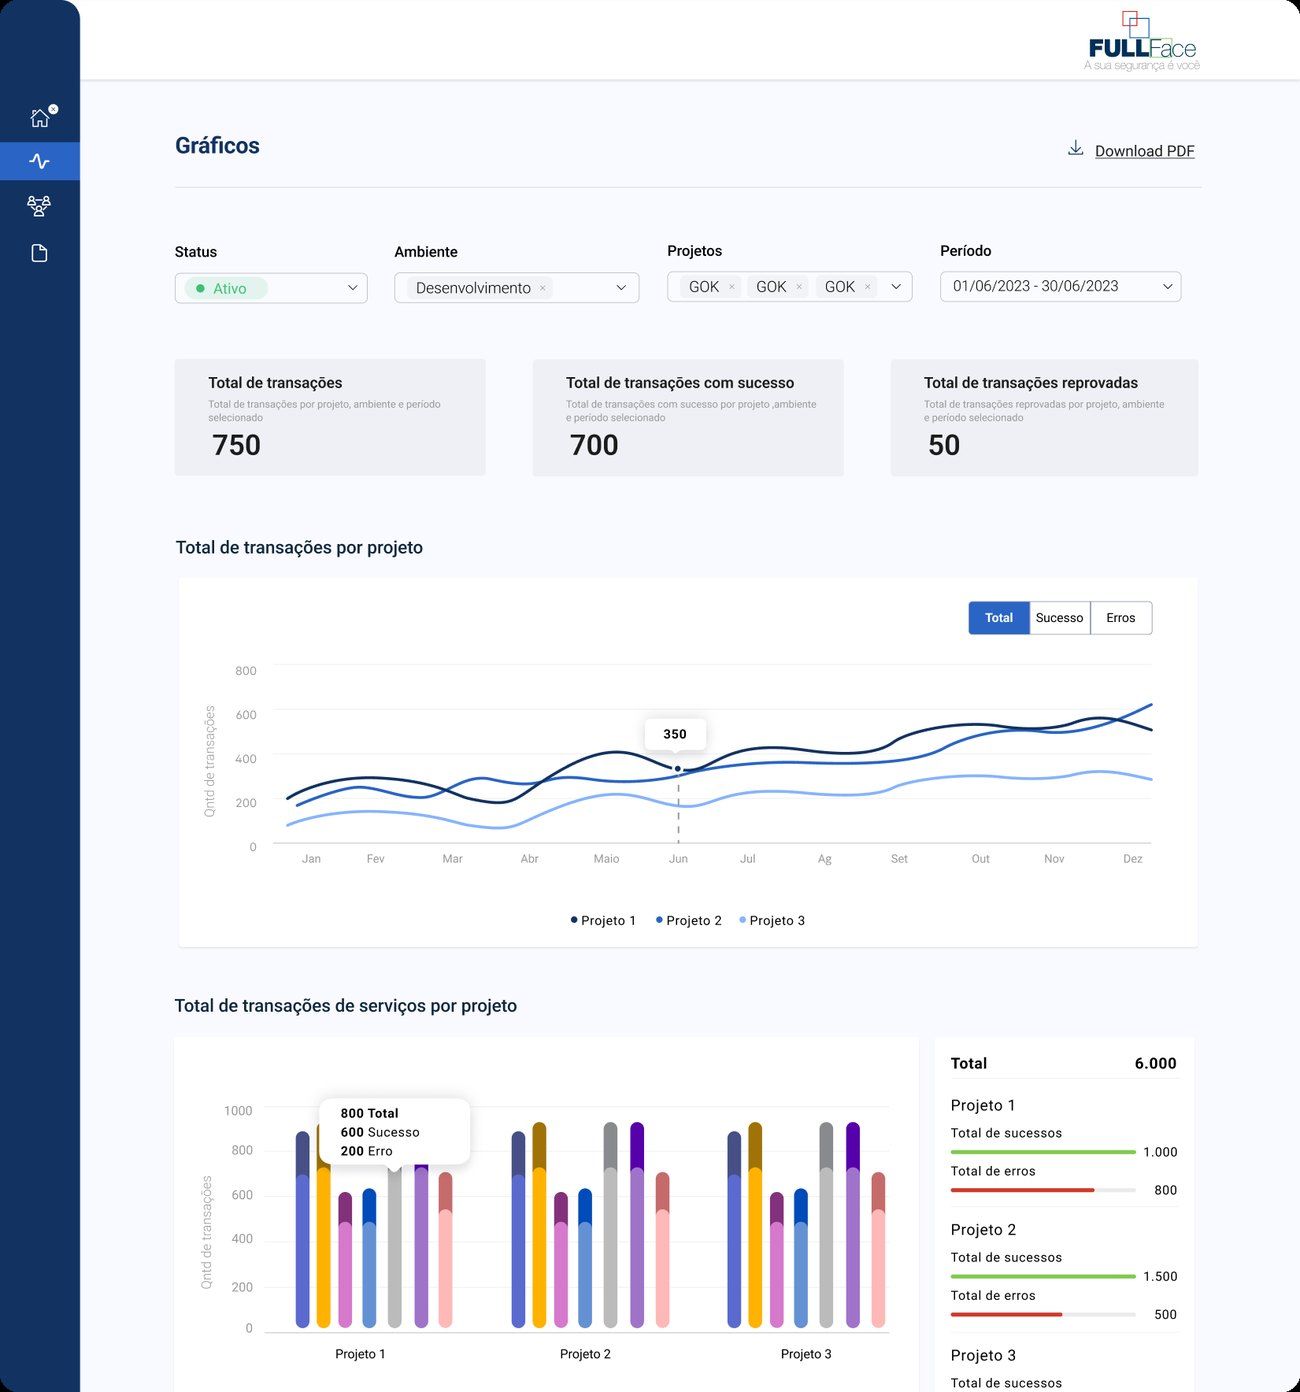Click the Total de transações reprovadas card
1300x1392 pixels.
click(x=1044, y=417)
